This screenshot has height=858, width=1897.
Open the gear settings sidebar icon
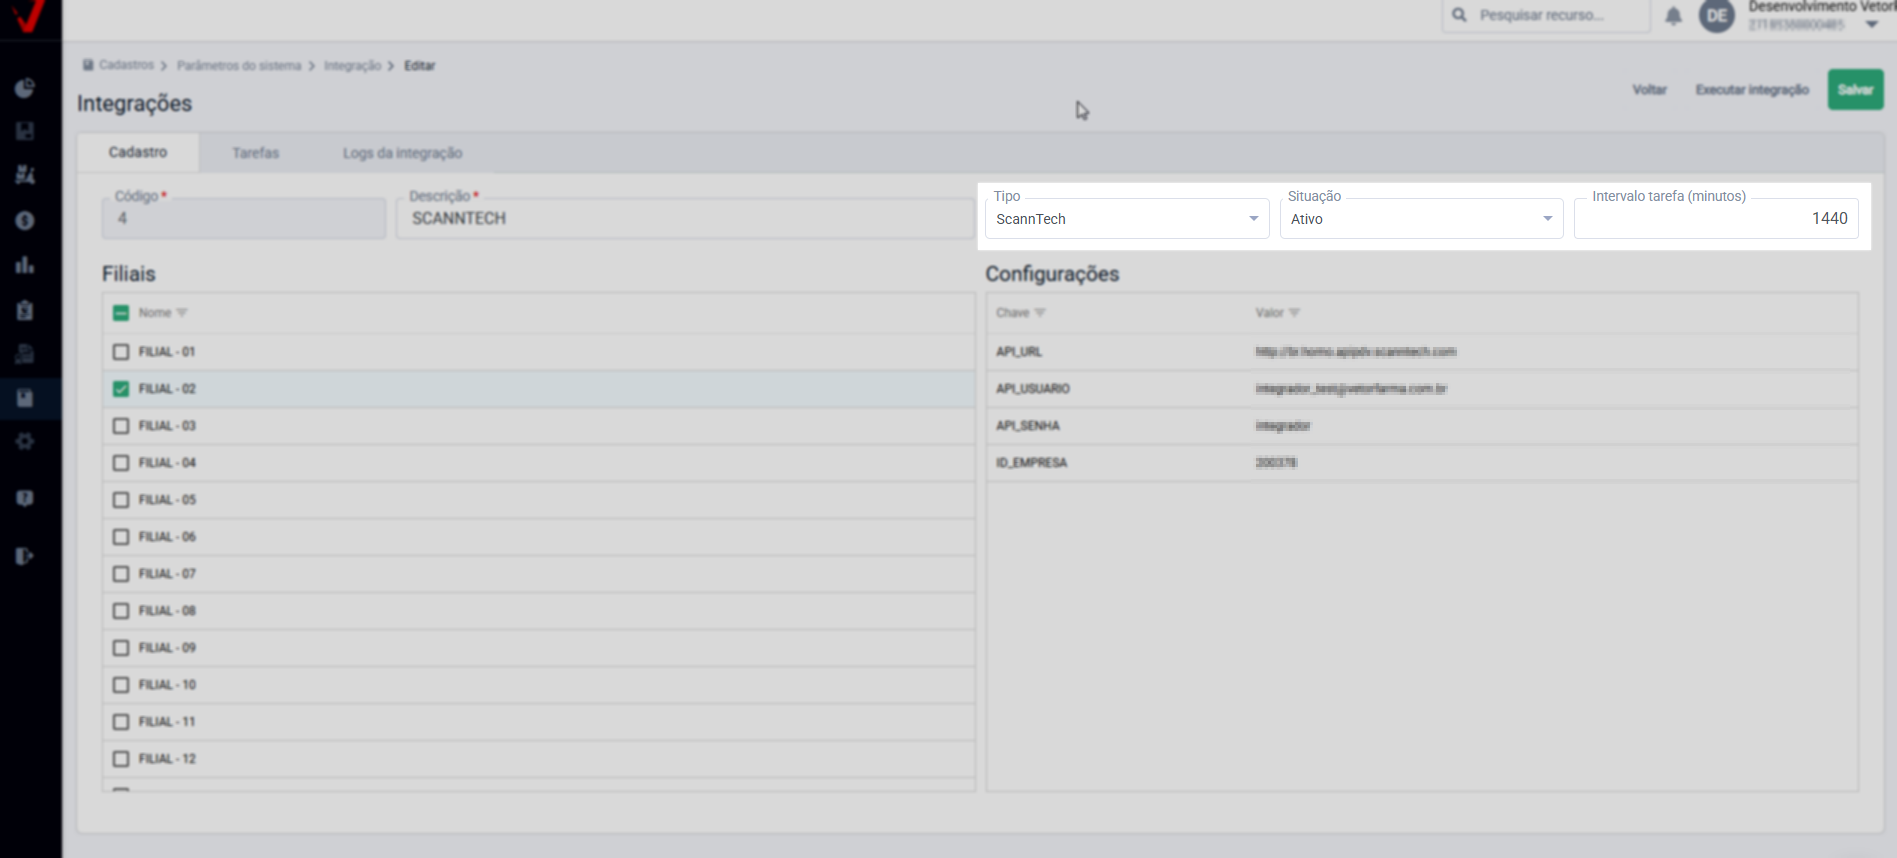point(25,441)
